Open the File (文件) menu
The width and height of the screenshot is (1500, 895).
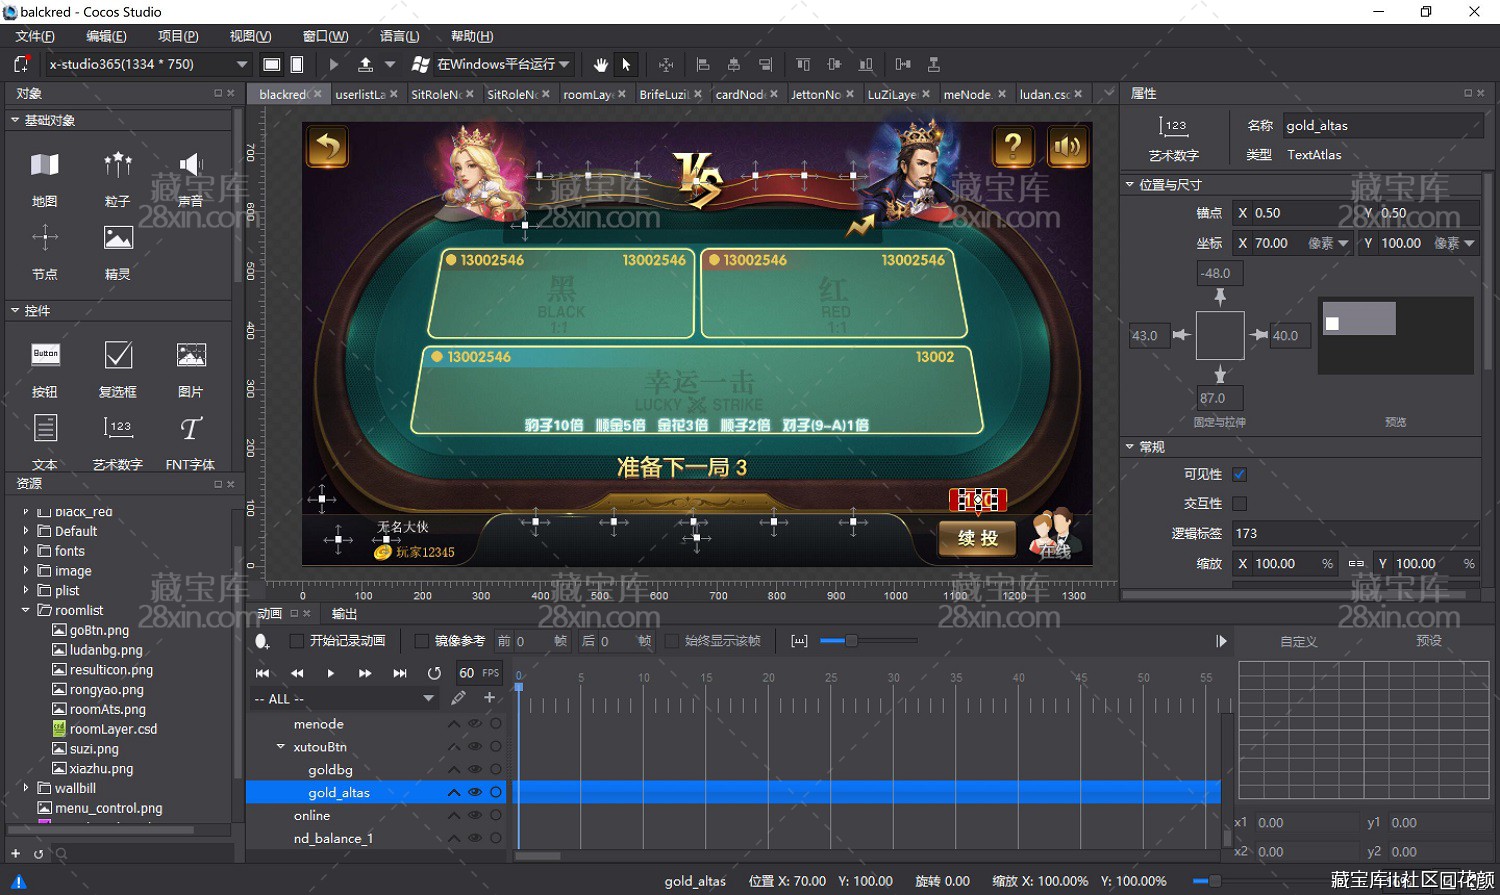click(35, 36)
